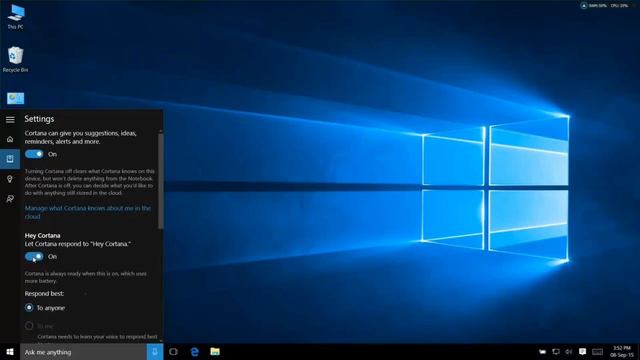640x360 pixels.
Task: Click the 'Respond best:' label
Action: pos(44,293)
